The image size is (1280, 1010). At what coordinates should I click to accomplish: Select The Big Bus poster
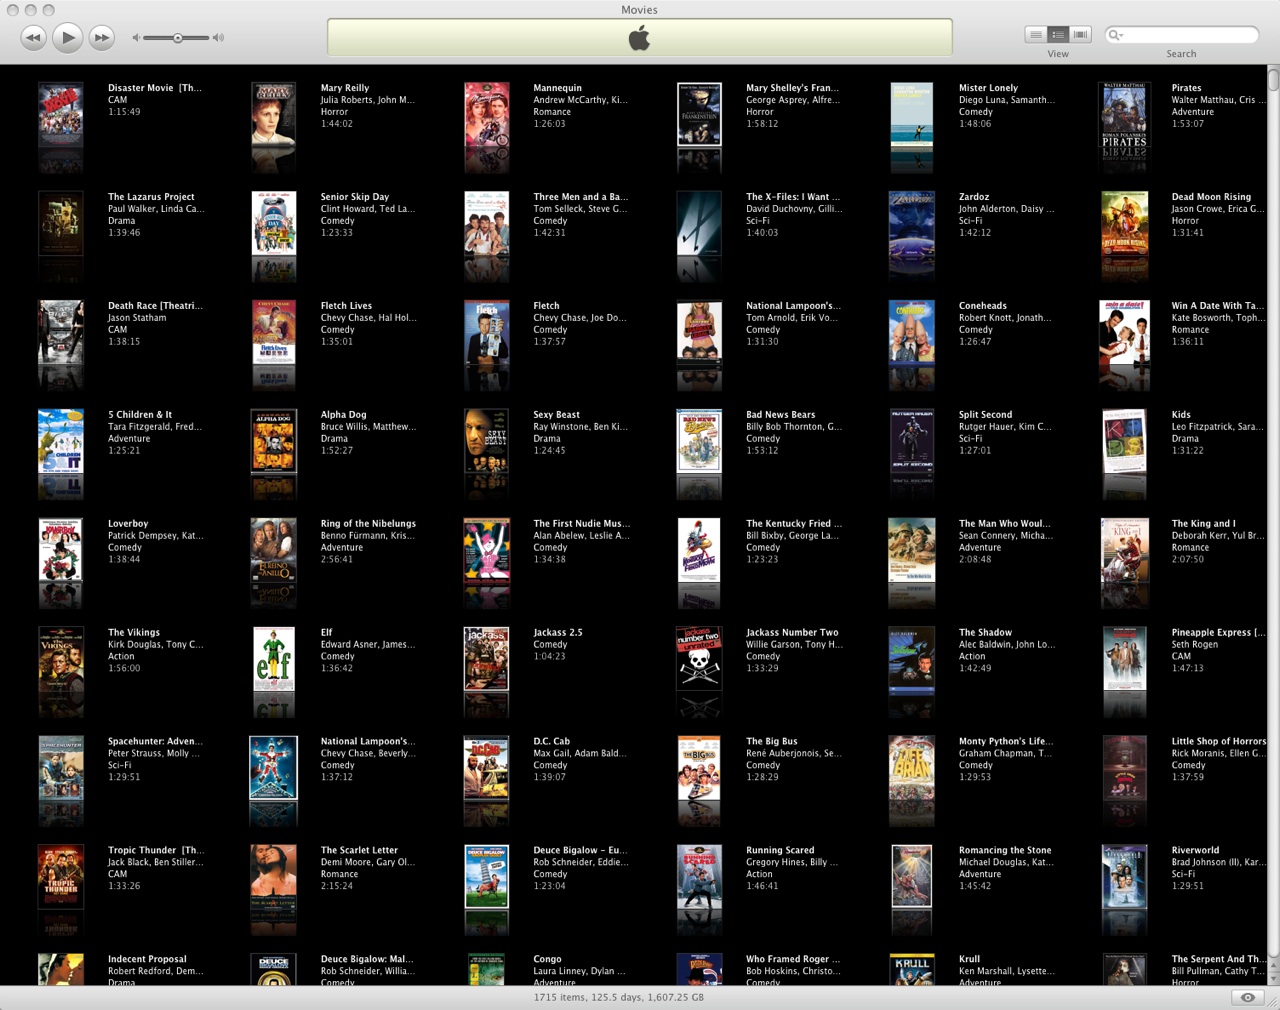(x=699, y=768)
